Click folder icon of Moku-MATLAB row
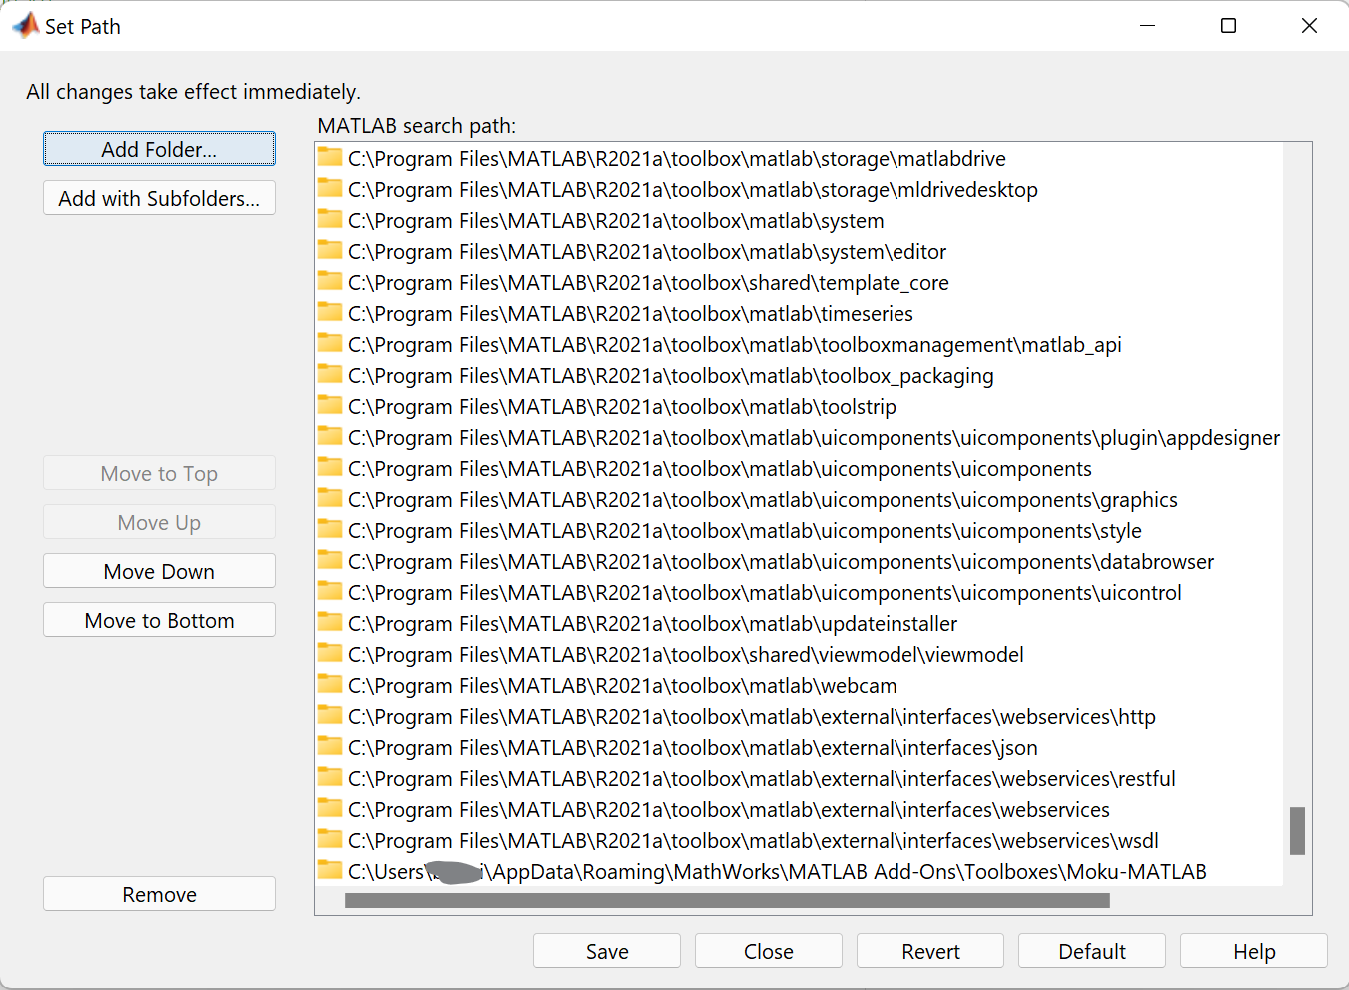 [330, 870]
